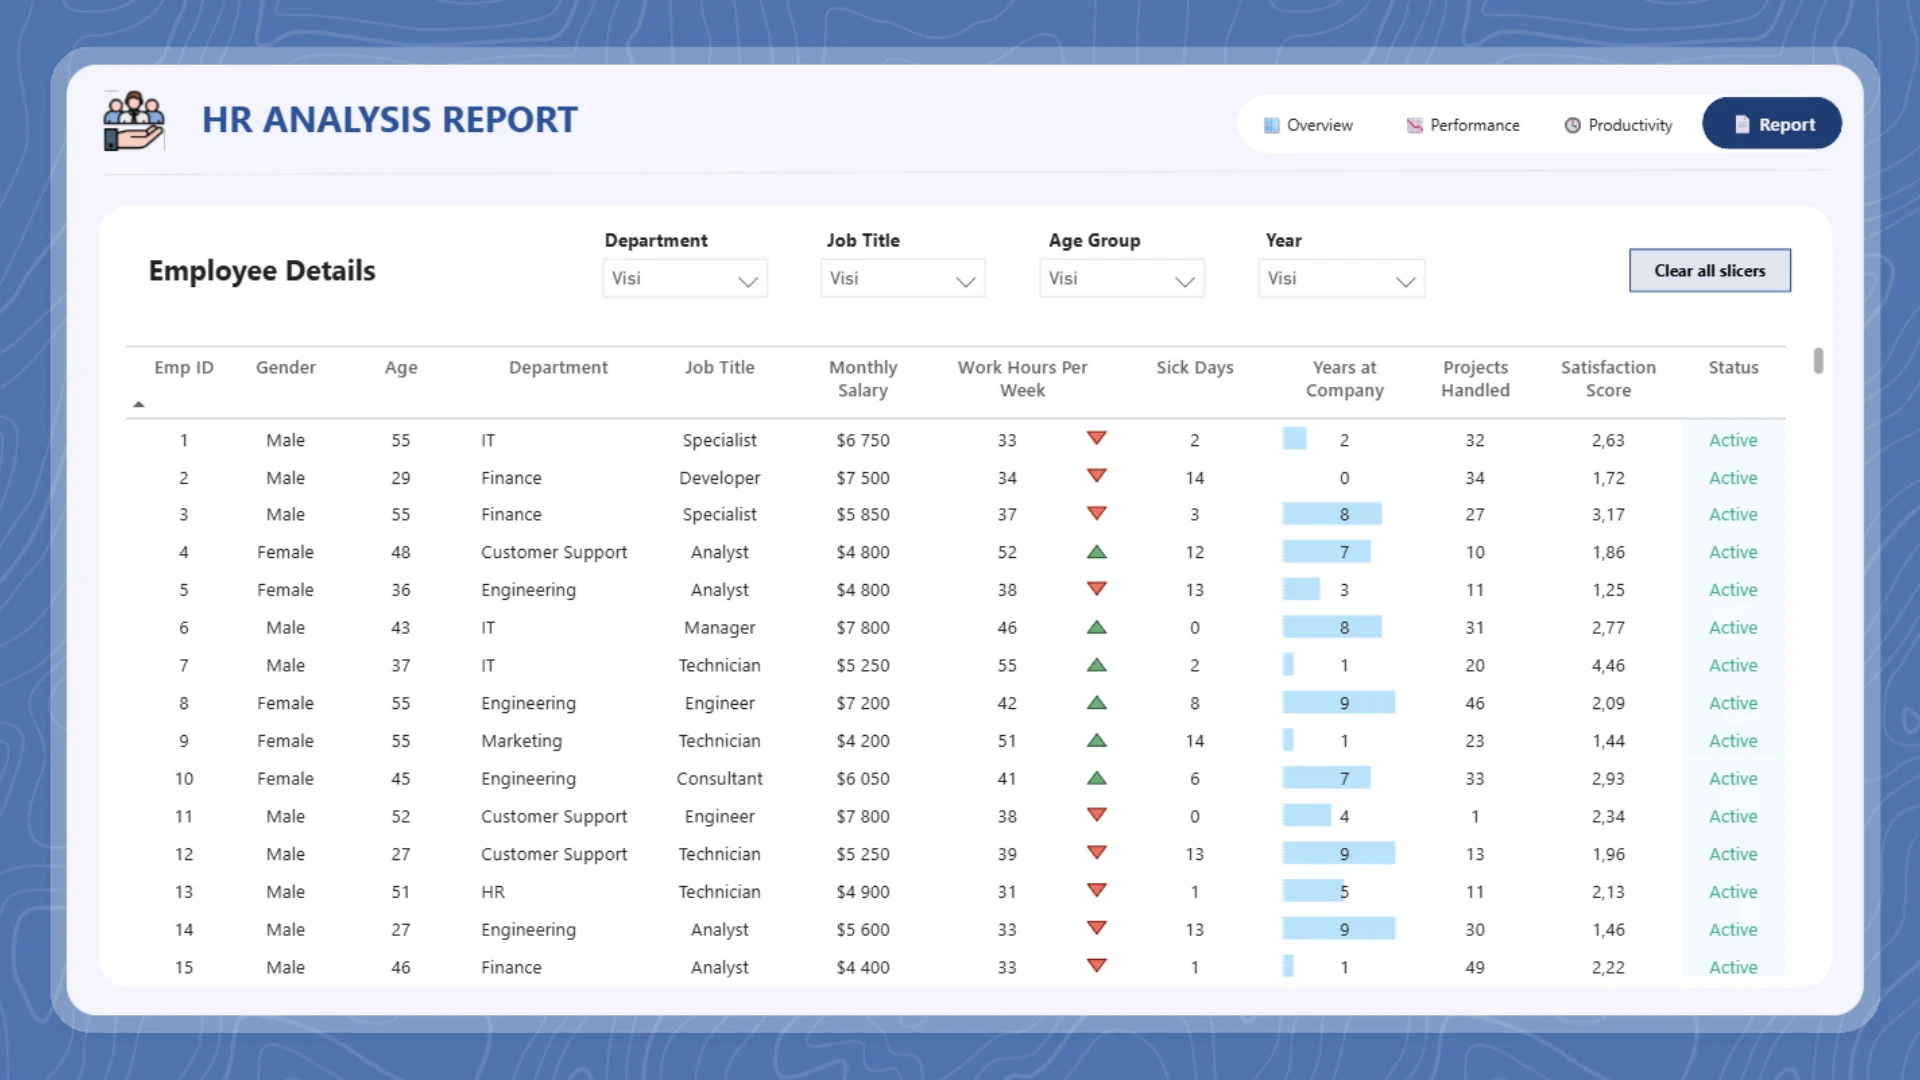Click the red down-trend arrow on employee 1's work hours
This screenshot has height=1080, width=1920.
click(1097, 438)
